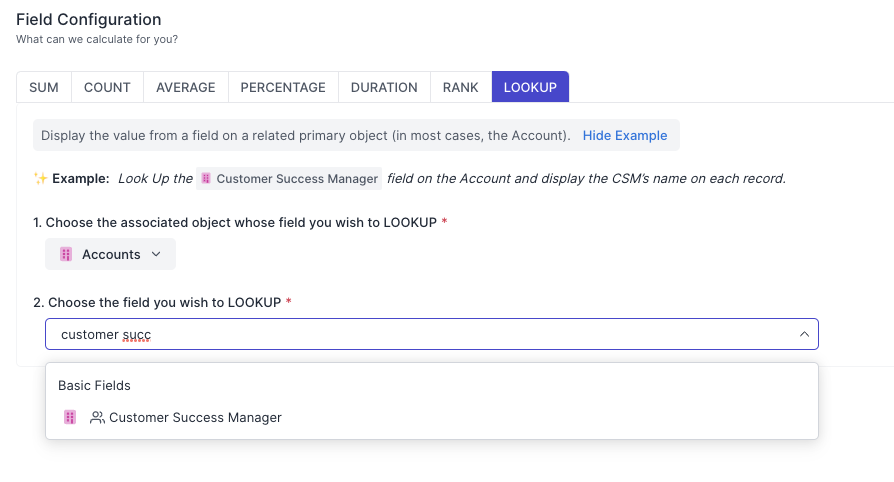Image resolution: width=894 pixels, height=482 pixels.
Task: Select the active LOOKUP tab
Action: (x=530, y=87)
